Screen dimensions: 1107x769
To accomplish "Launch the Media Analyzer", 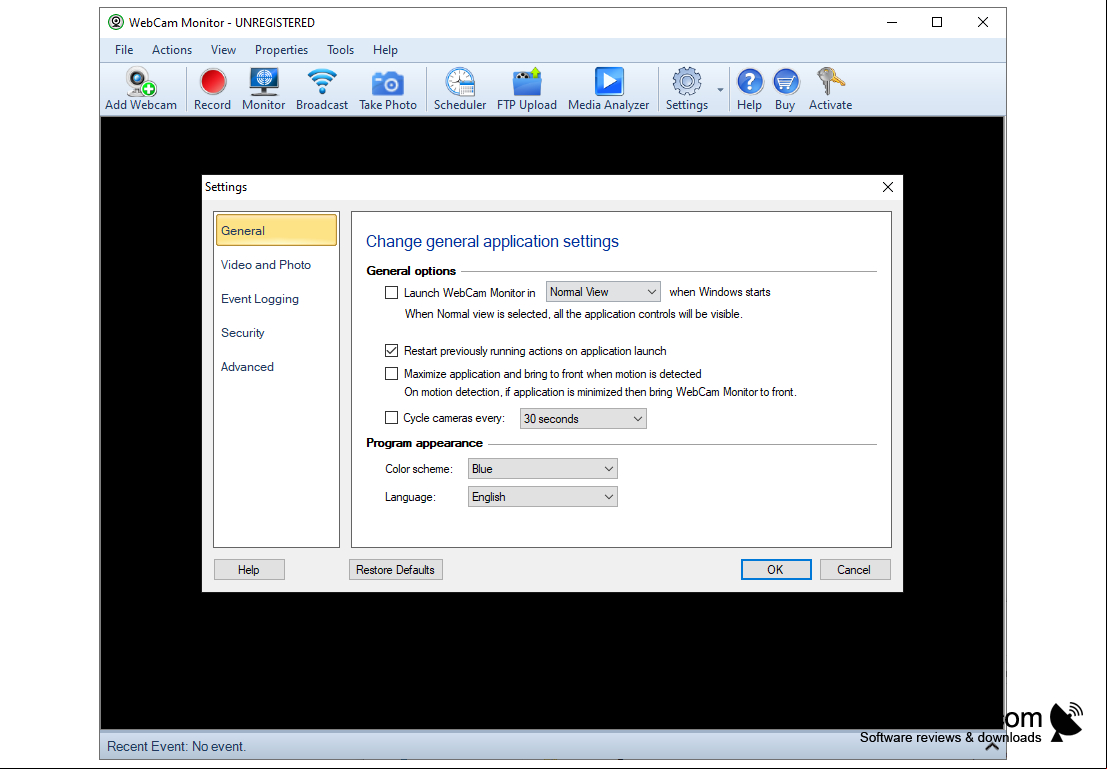I will (609, 89).
